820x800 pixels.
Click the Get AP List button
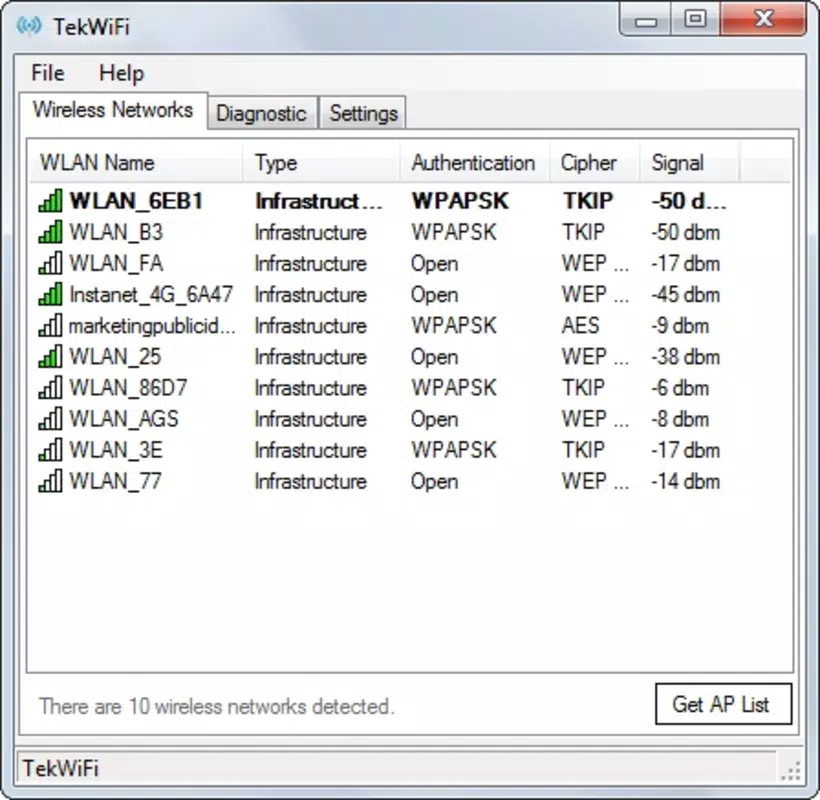pyautogui.click(x=723, y=704)
